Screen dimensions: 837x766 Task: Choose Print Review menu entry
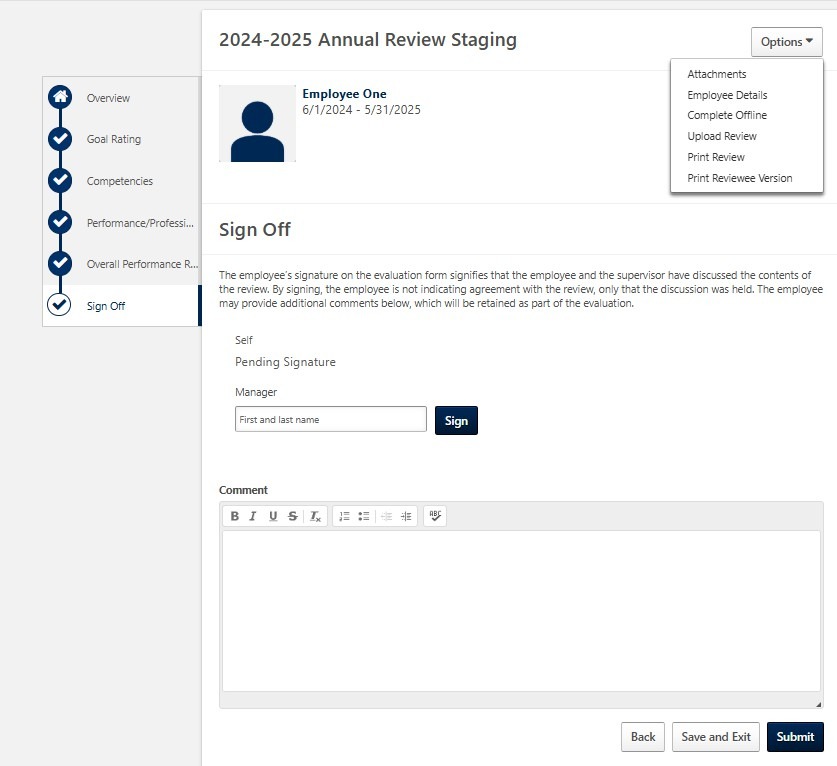pyautogui.click(x=716, y=157)
